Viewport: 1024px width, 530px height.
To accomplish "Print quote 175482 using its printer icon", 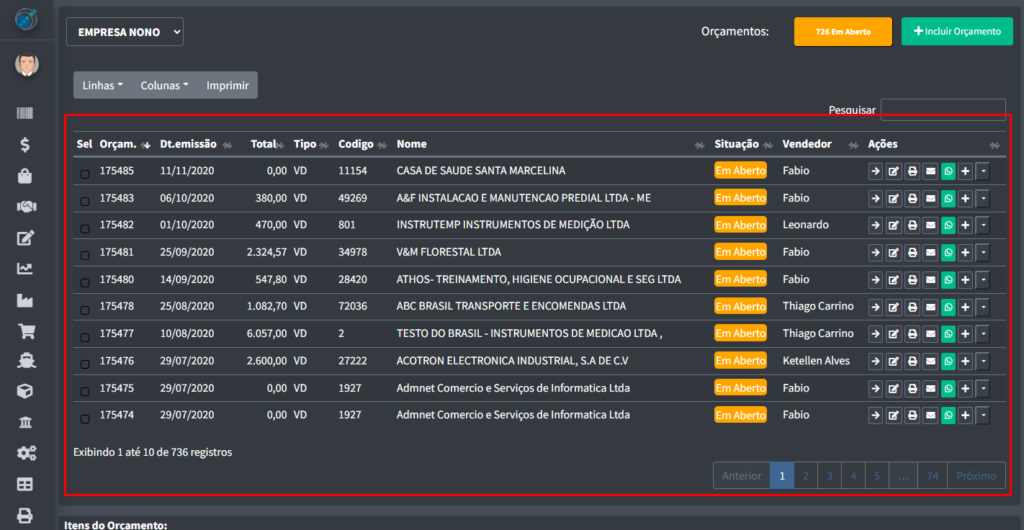I will pos(912,225).
